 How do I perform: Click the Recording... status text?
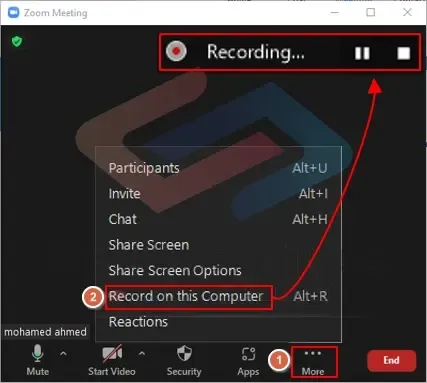click(256, 52)
